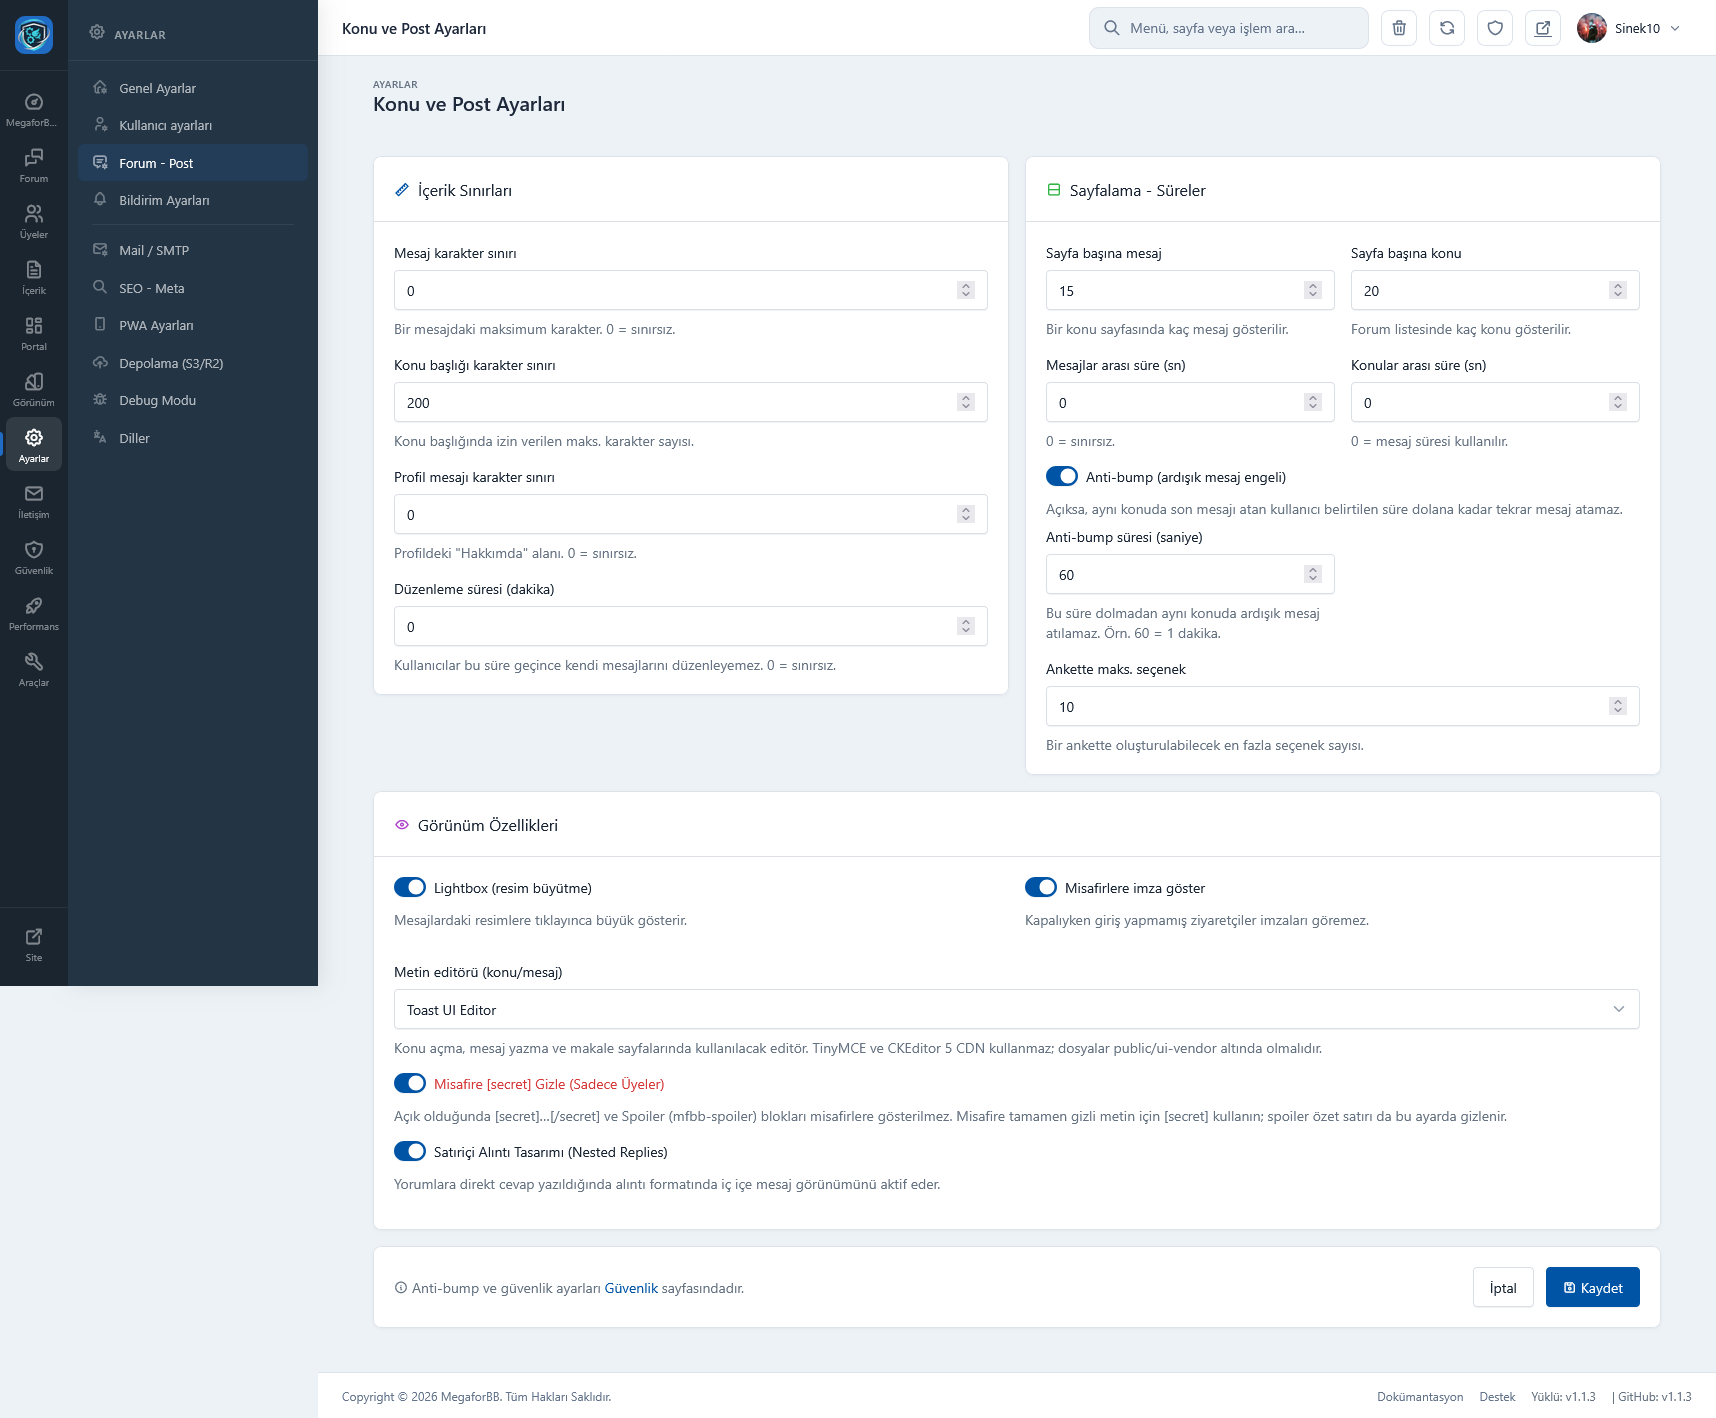The width and height of the screenshot is (1716, 1418).
Task: Toggle Satıriçi Alıntı Tasarımı switch
Action: 410,1152
